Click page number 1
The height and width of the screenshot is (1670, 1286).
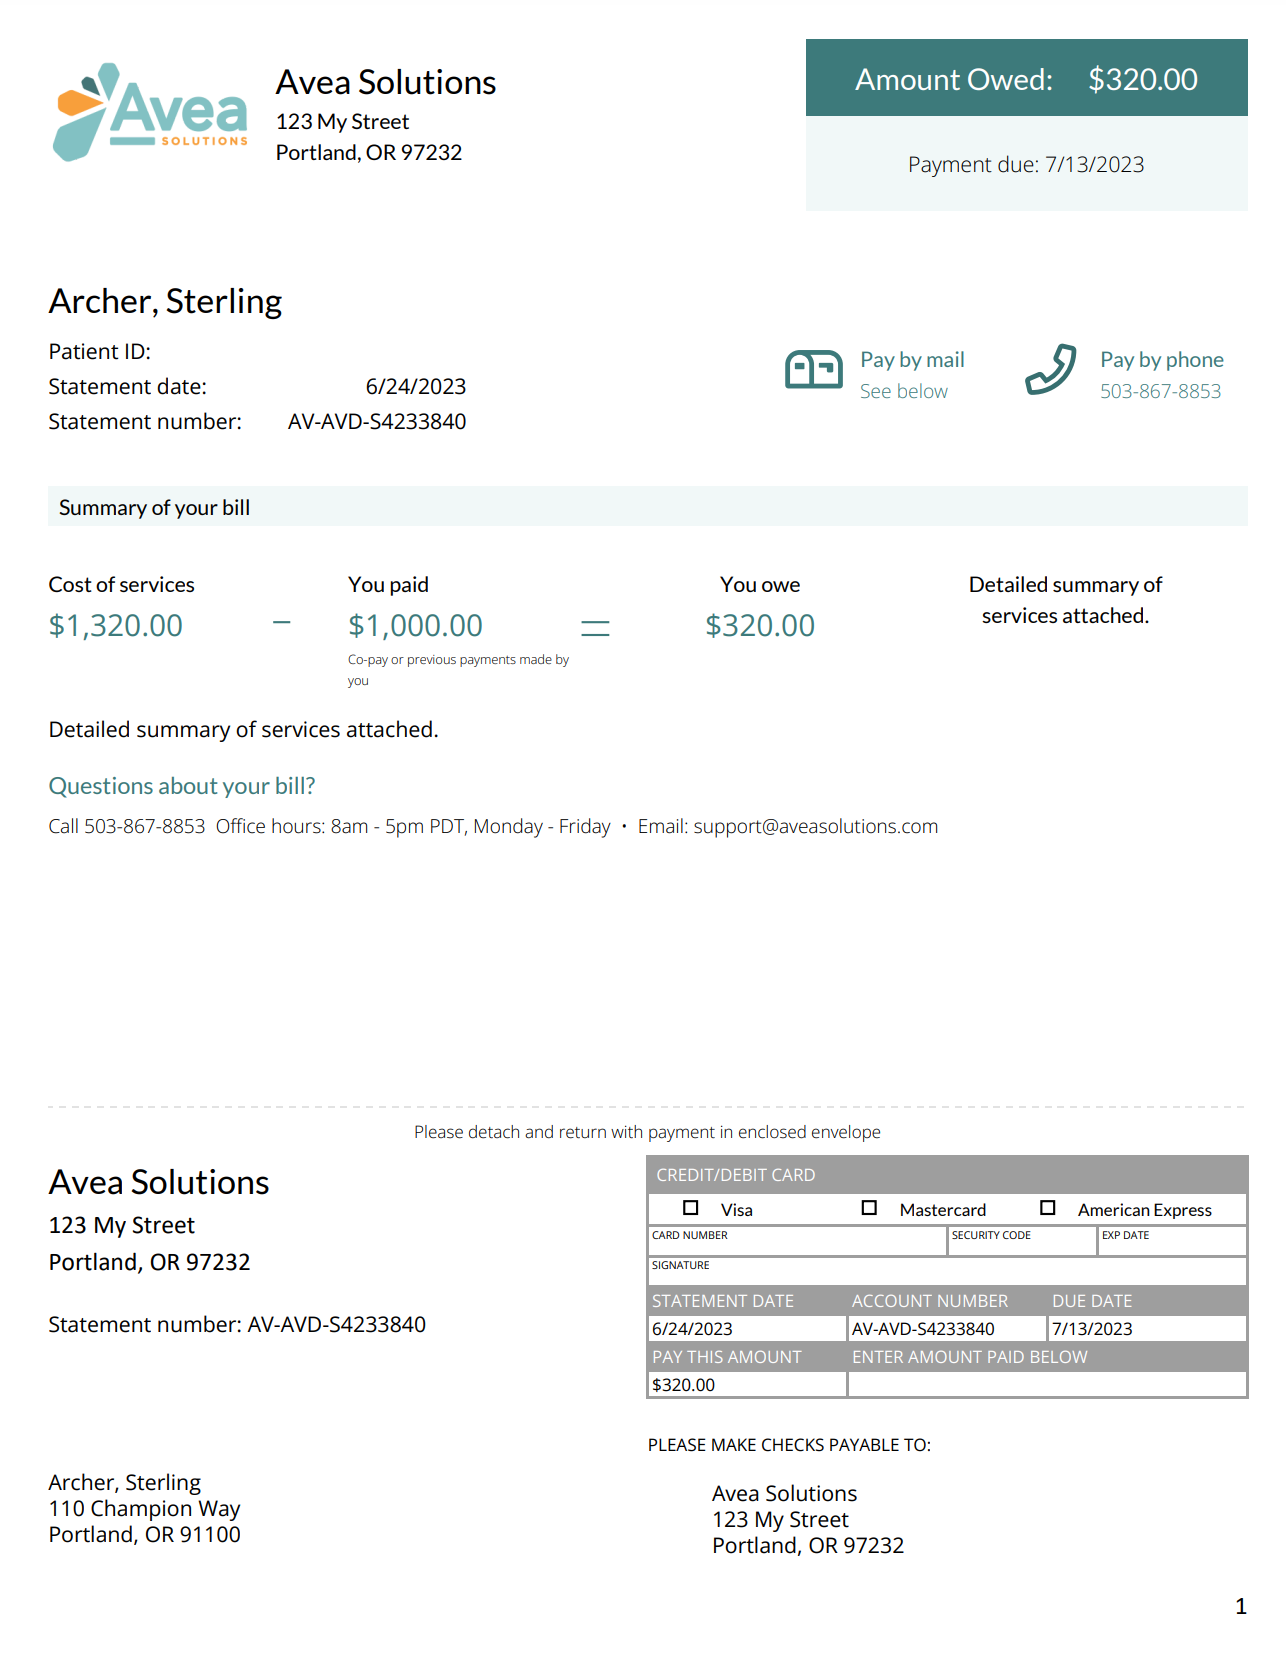1241,1606
